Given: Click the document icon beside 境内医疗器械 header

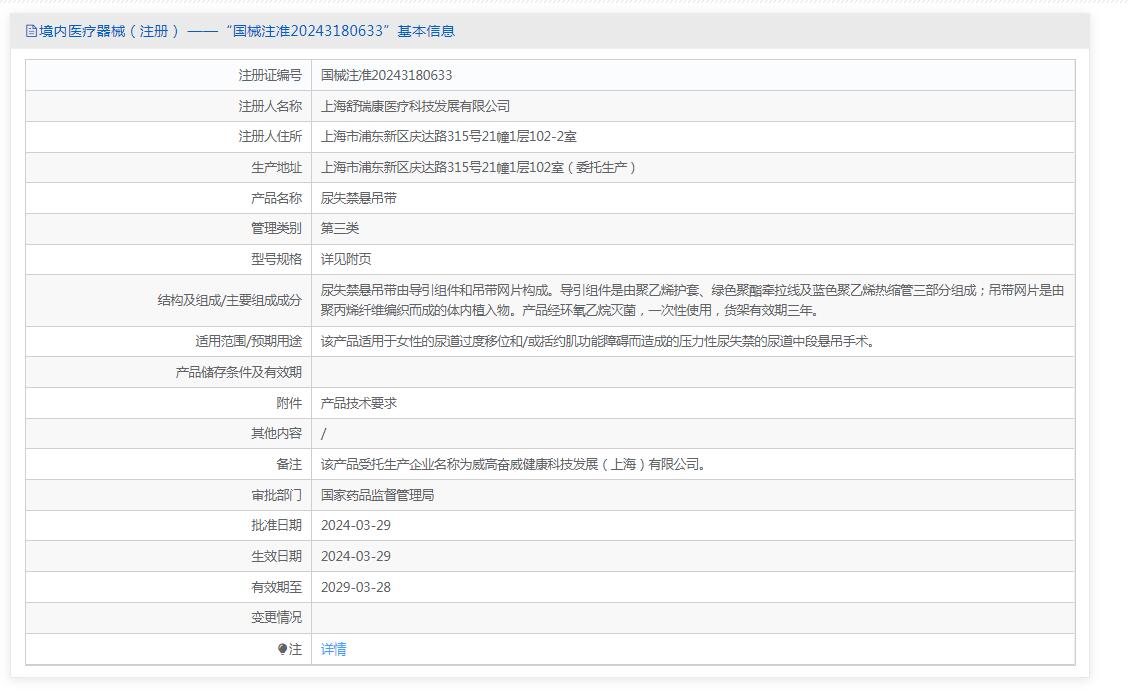Looking at the screenshot, I should click(x=31, y=31).
